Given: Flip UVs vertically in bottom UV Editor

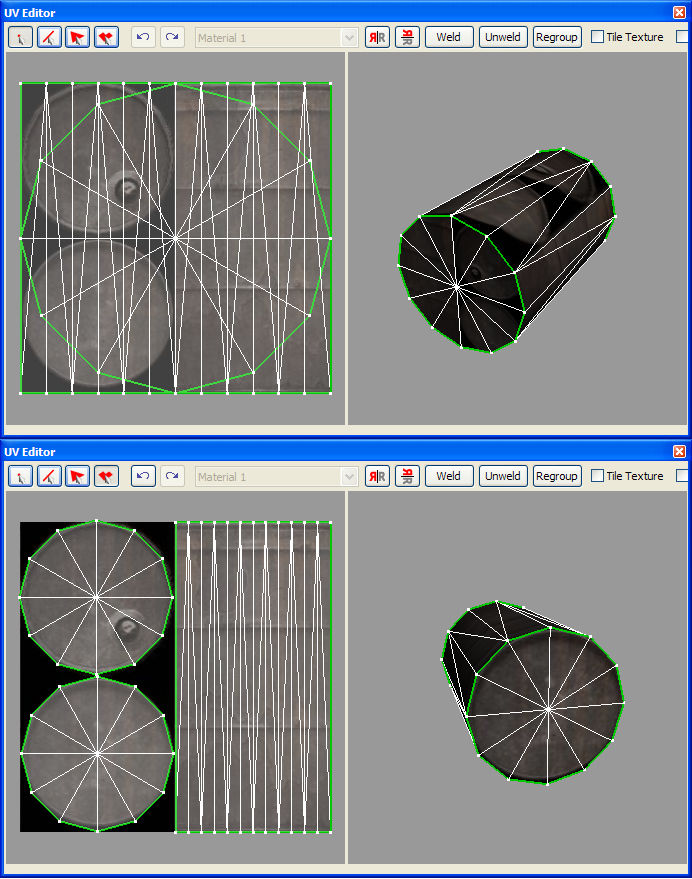Looking at the screenshot, I should 407,476.
